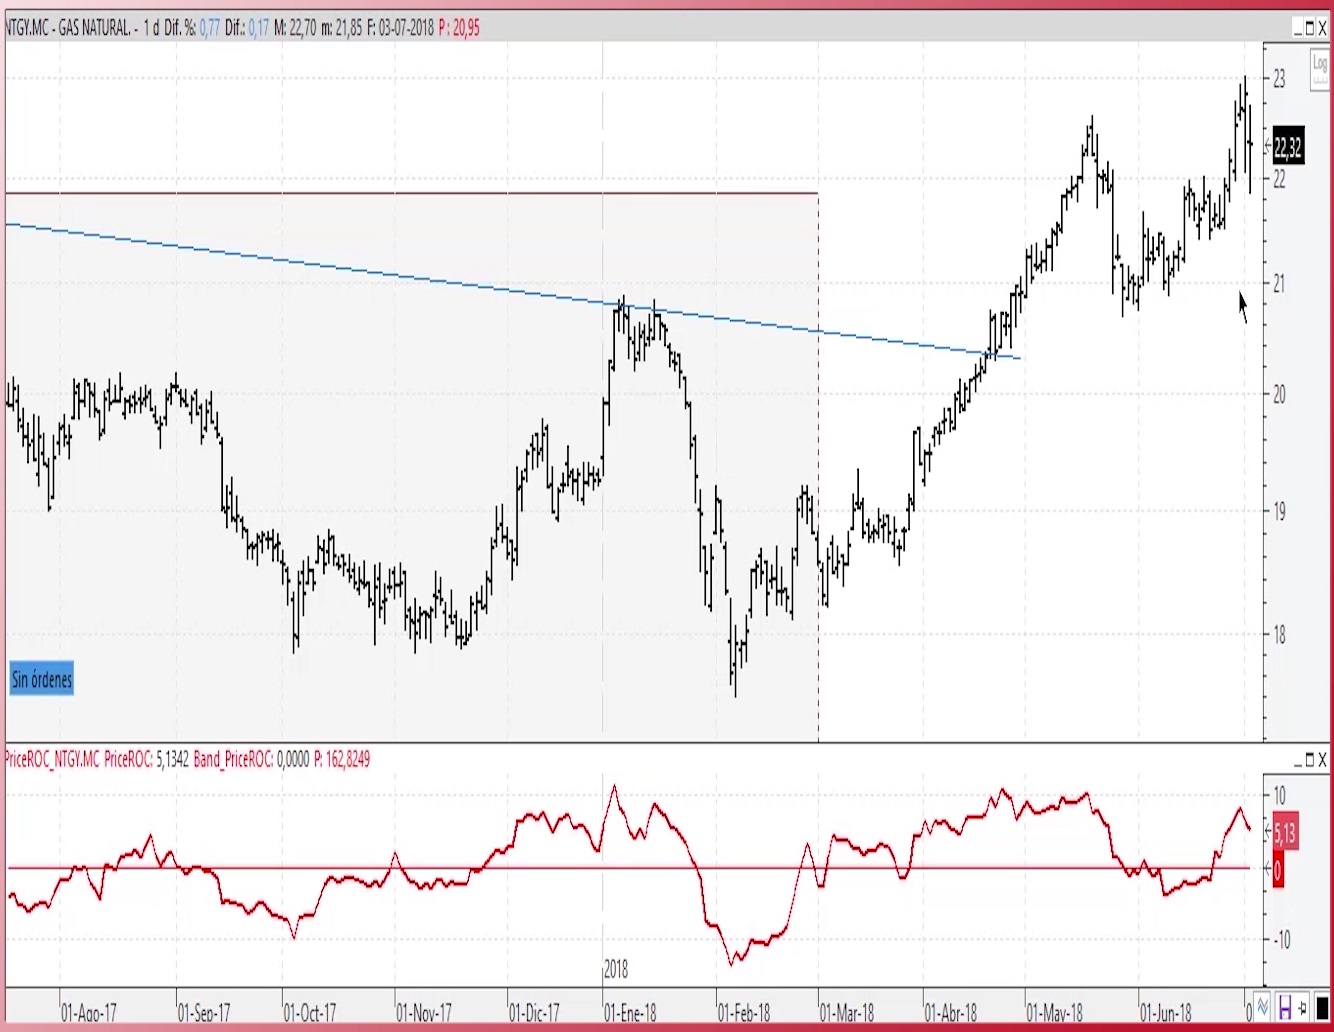Click the 01-Feb-18 date label
The image size is (1334, 1032).
[x=744, y=1012]
